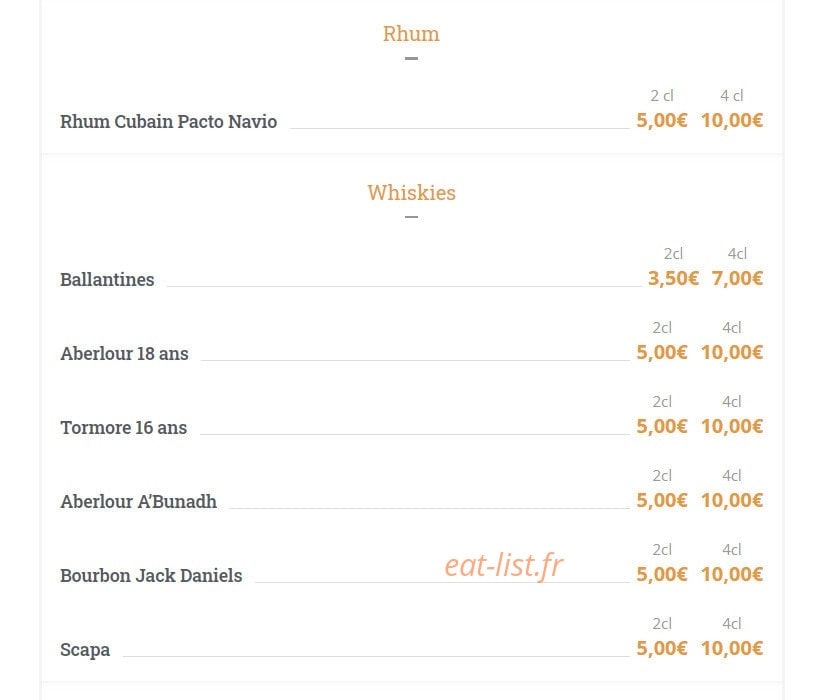Click Ballantines 7,00€ price
Image resolution: width=817 pixels, height=700 pixels.
[x=737, y=278]
